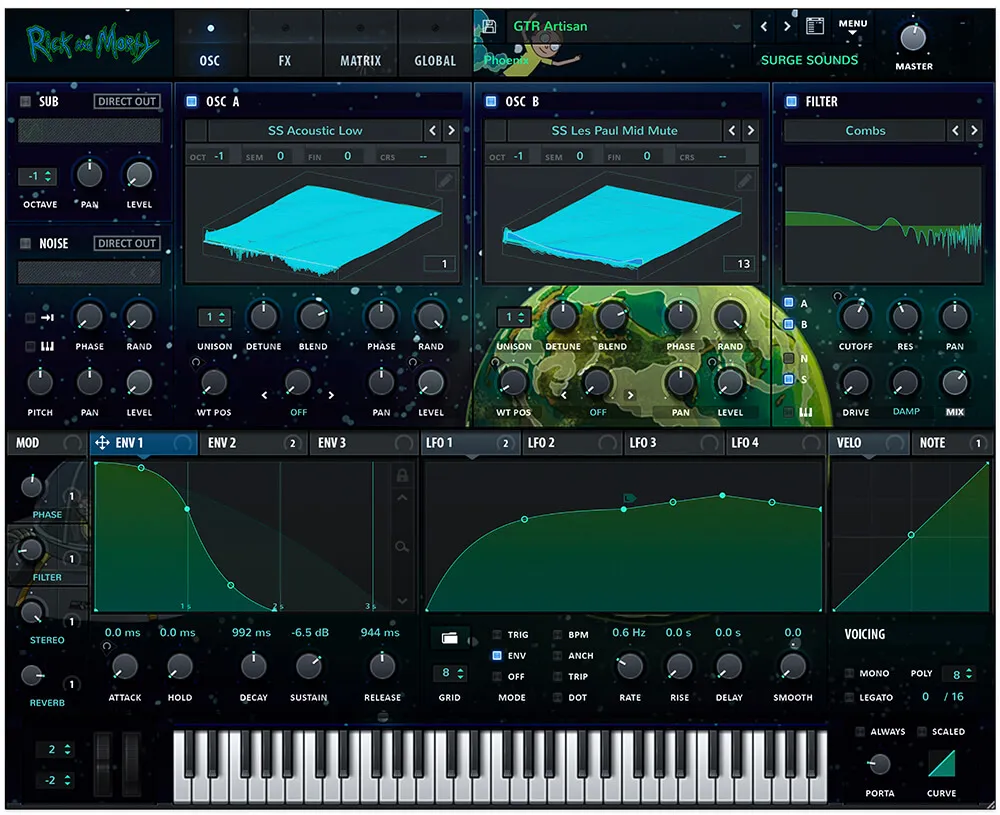The height and width of the screenshot is (815, 1000).
Task: Click the OSC A wavetable edit pencil icon
Action: click(445, 181)
